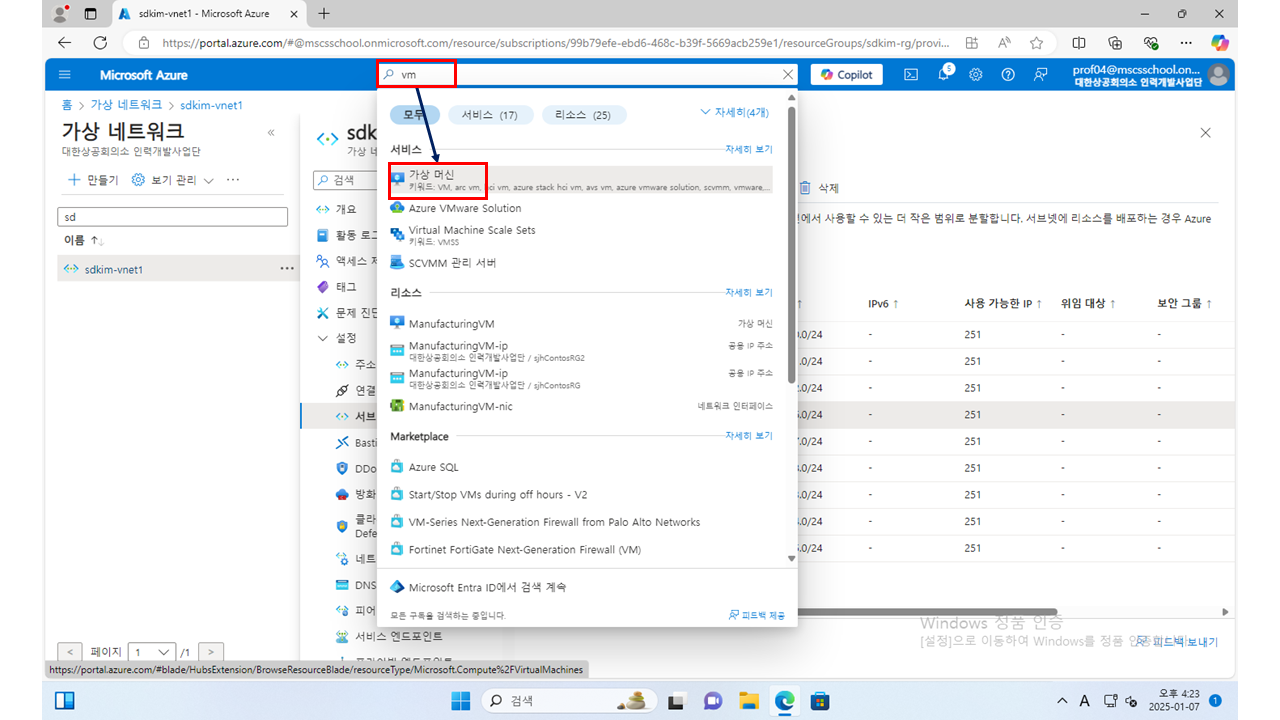Select SCVMM 관리 서버 result
1280x720 pixels.
point(452,263)
